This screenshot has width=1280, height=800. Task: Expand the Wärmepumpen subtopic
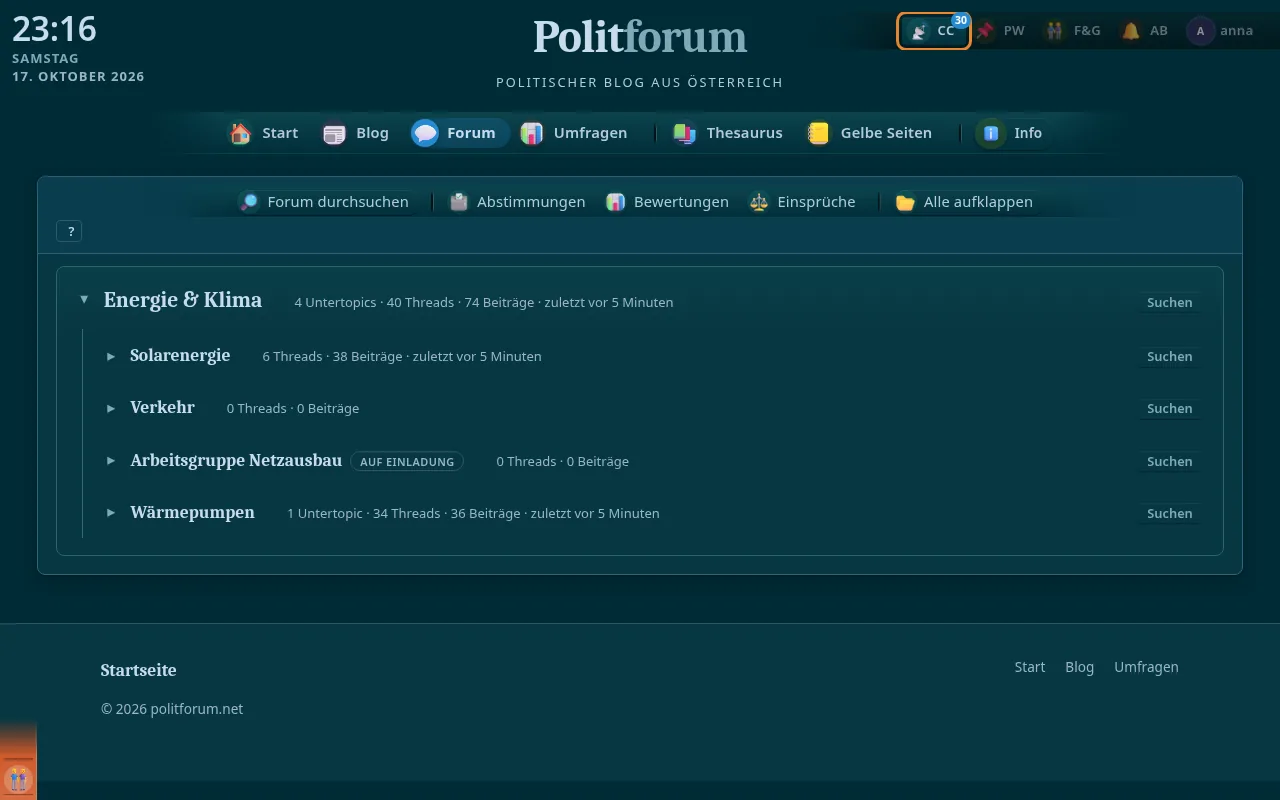pyautogui.click(x=111, y=513)
